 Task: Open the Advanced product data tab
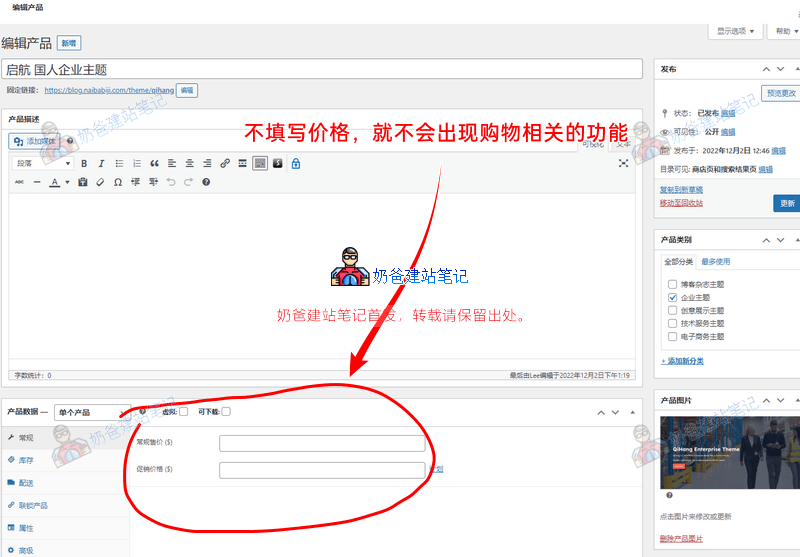point(65,550)
